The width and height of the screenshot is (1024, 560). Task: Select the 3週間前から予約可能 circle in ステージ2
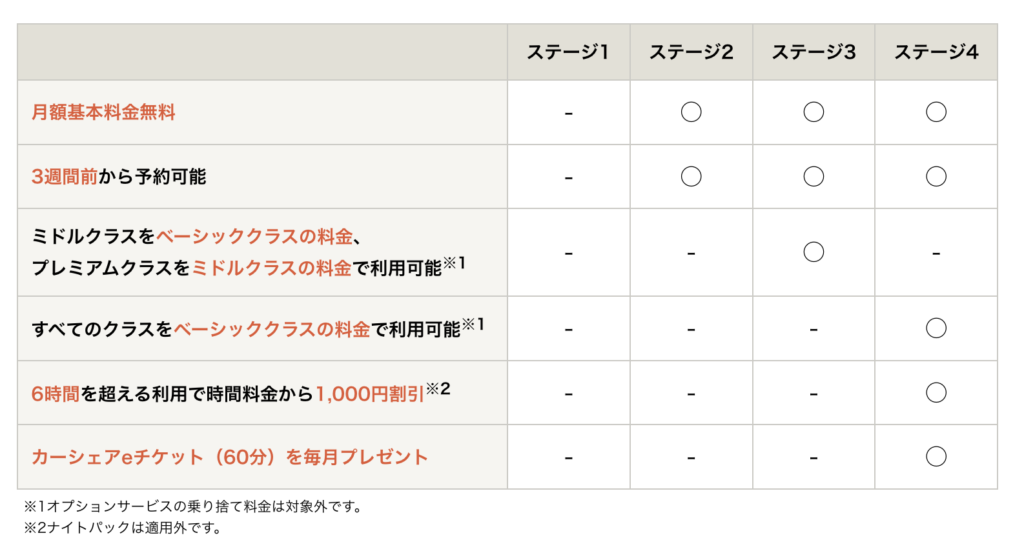pos(691,176)
